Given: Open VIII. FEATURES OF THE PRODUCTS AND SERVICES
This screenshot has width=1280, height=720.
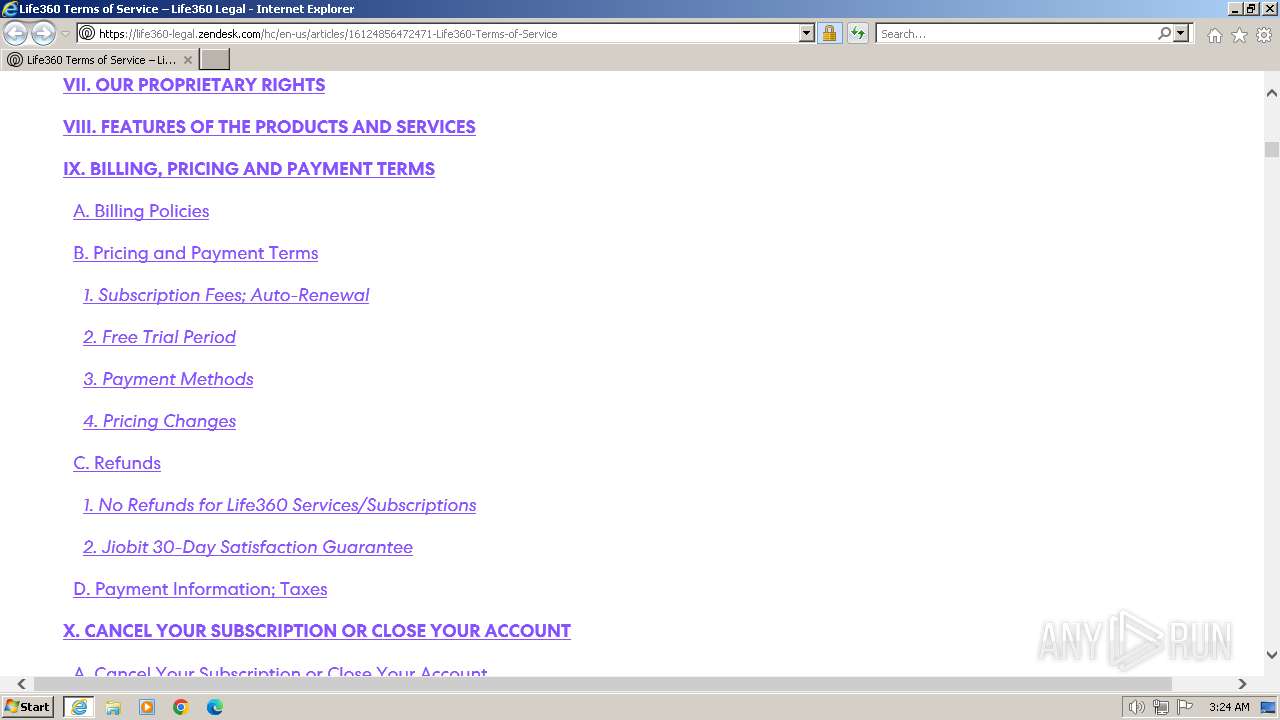Looking at the screenshot, I should click(x=269, y=127).
